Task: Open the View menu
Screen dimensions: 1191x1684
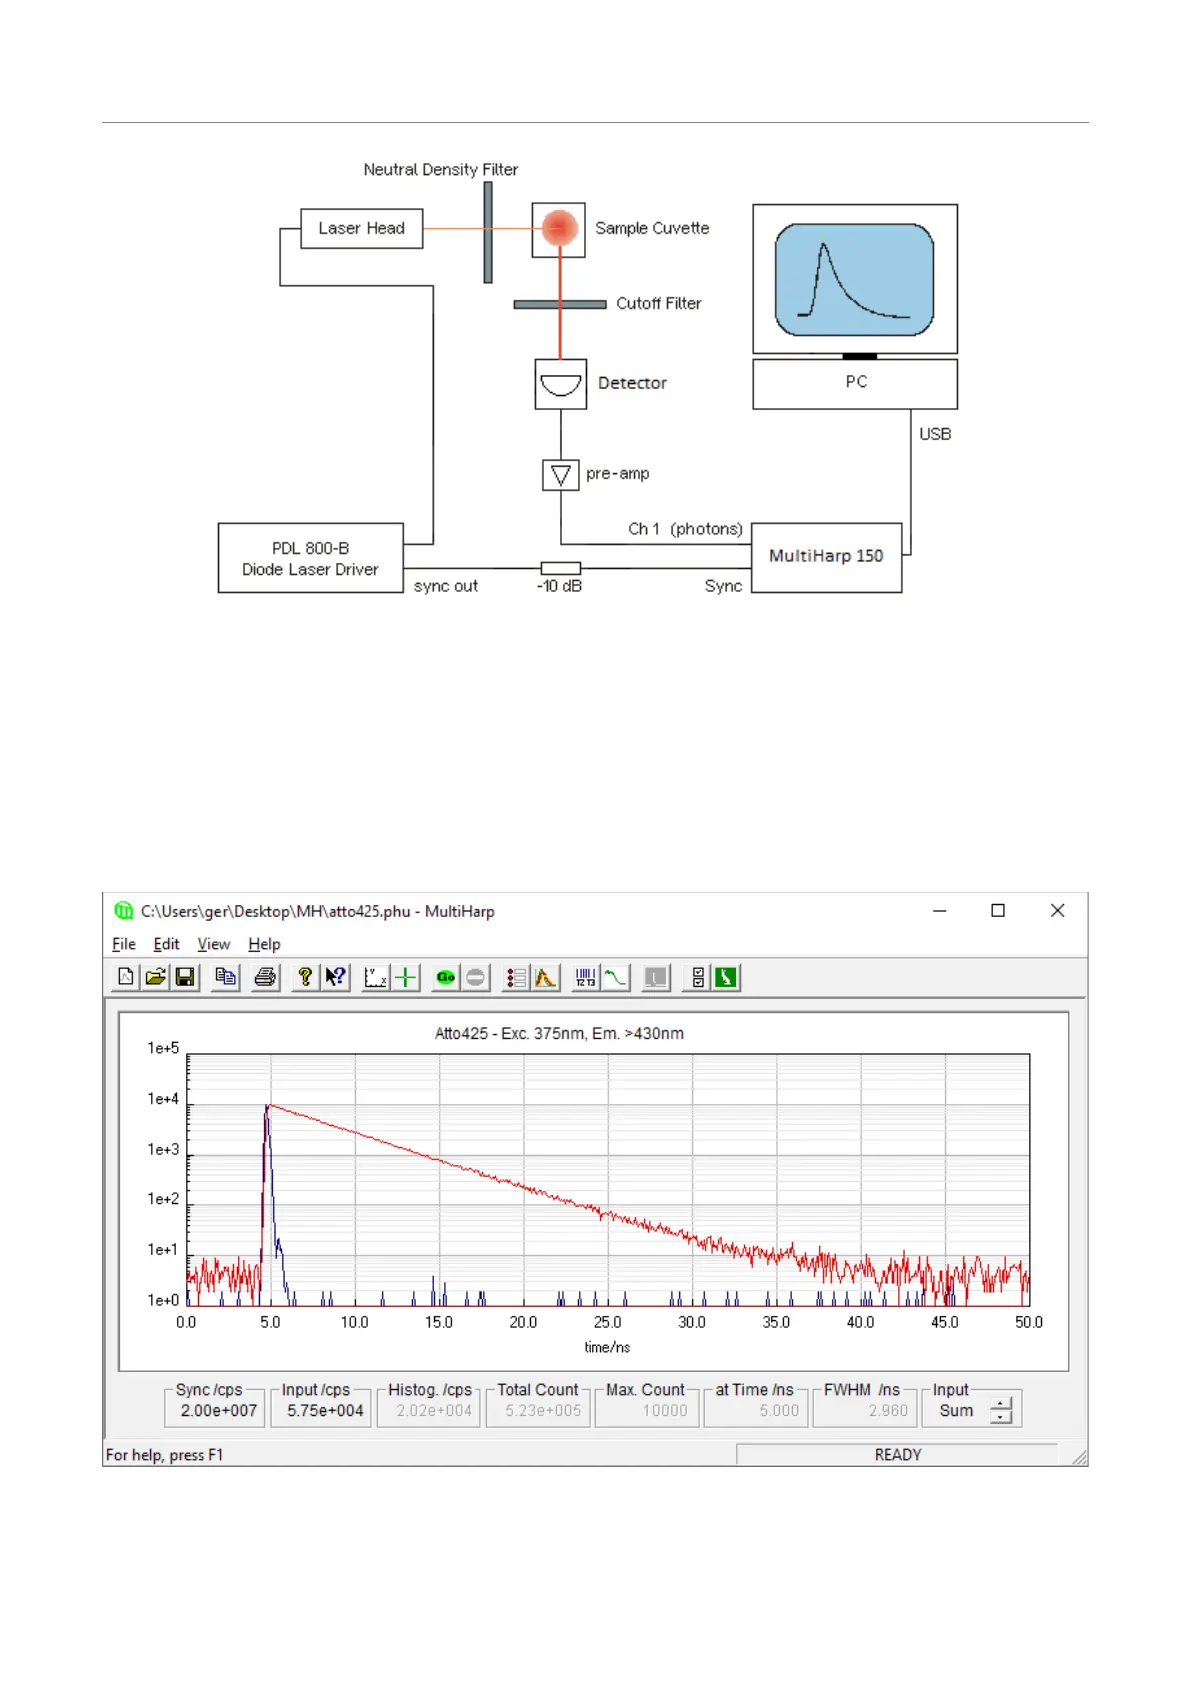Action: point(213,944)
